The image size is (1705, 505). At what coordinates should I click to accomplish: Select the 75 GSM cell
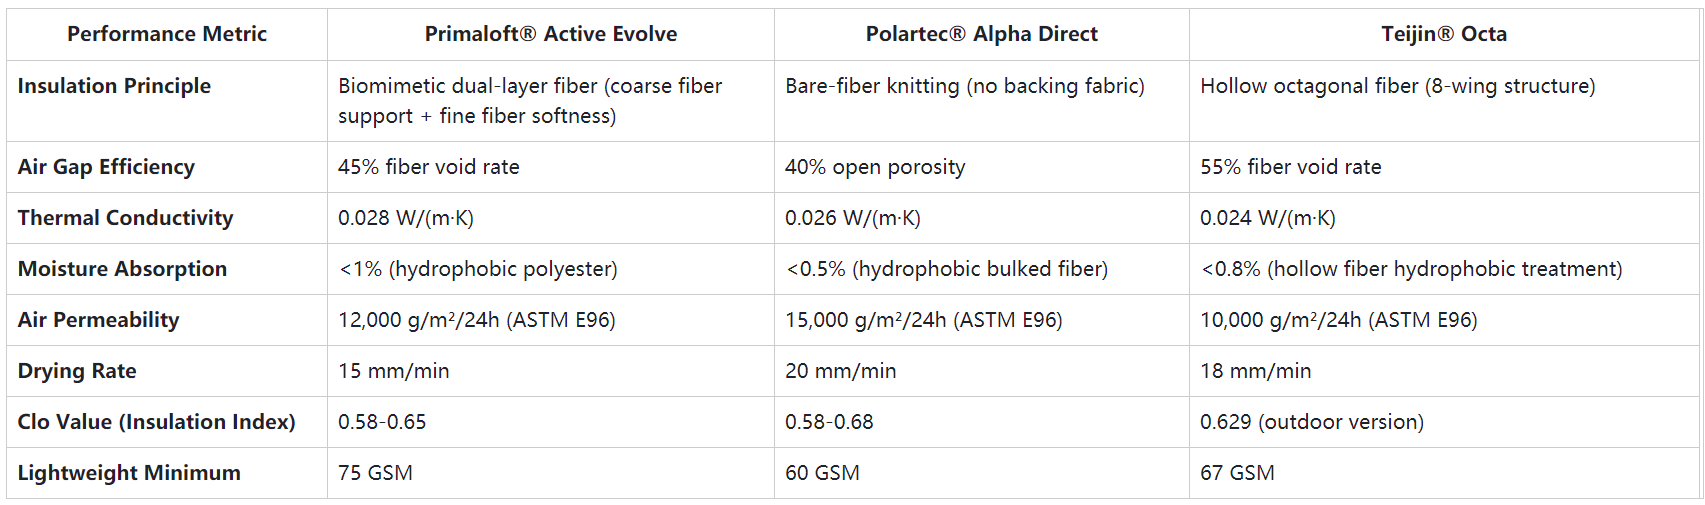point(375,473)
